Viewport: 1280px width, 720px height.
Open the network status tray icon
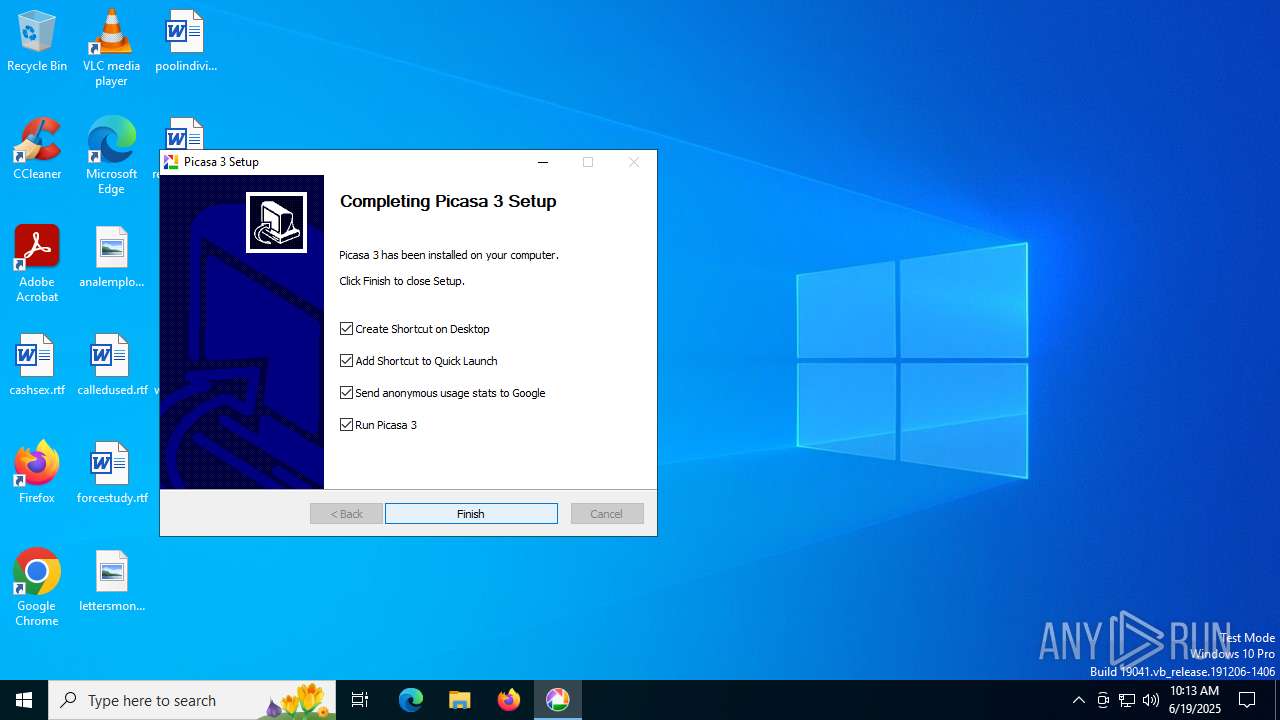1127,700
